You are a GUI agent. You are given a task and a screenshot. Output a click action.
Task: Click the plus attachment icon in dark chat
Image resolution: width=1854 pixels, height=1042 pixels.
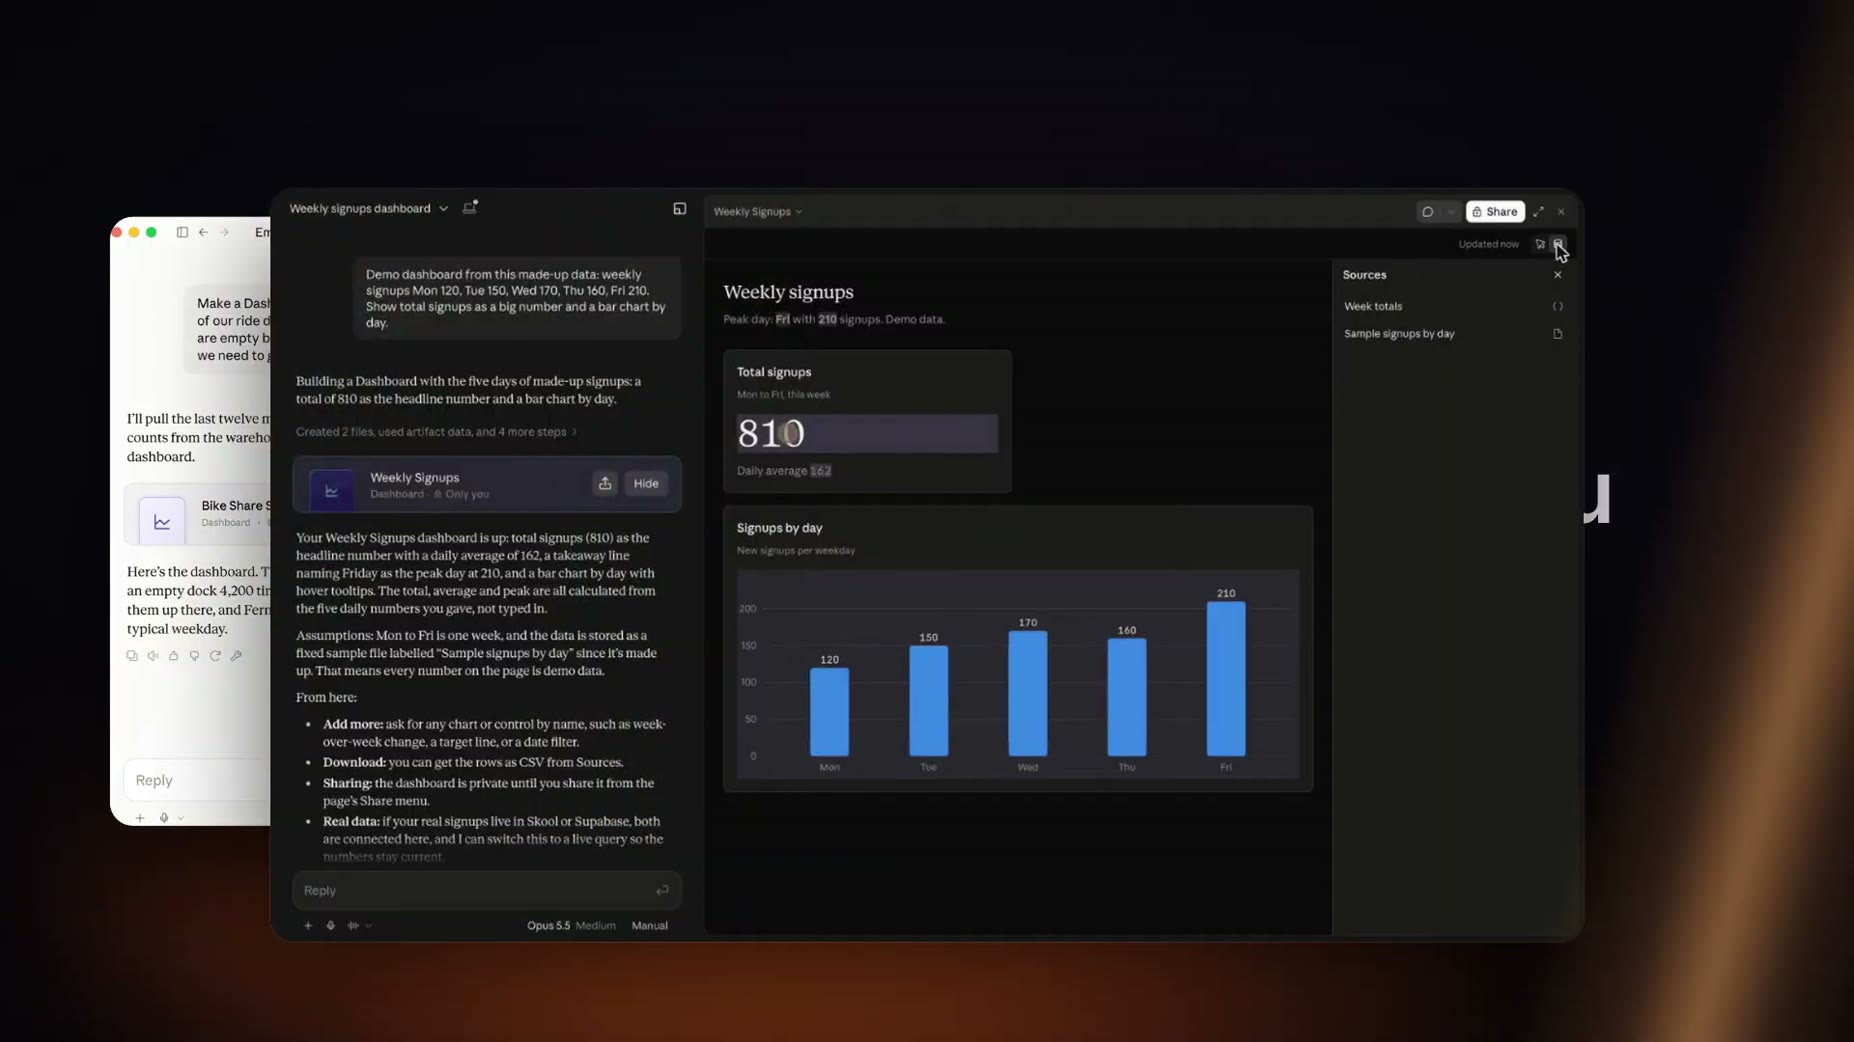(x=308, y=926)
